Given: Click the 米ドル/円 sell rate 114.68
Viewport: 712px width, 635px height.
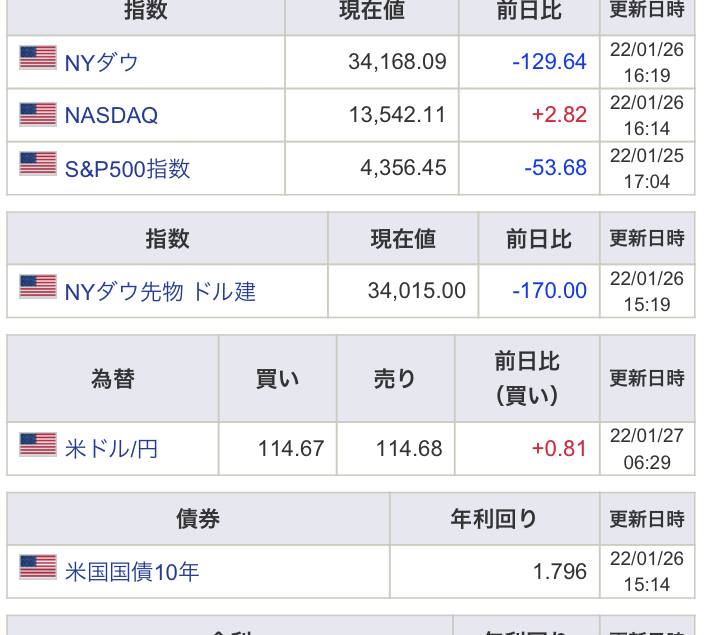Looking at the screenshot, I should click(409, 448).
